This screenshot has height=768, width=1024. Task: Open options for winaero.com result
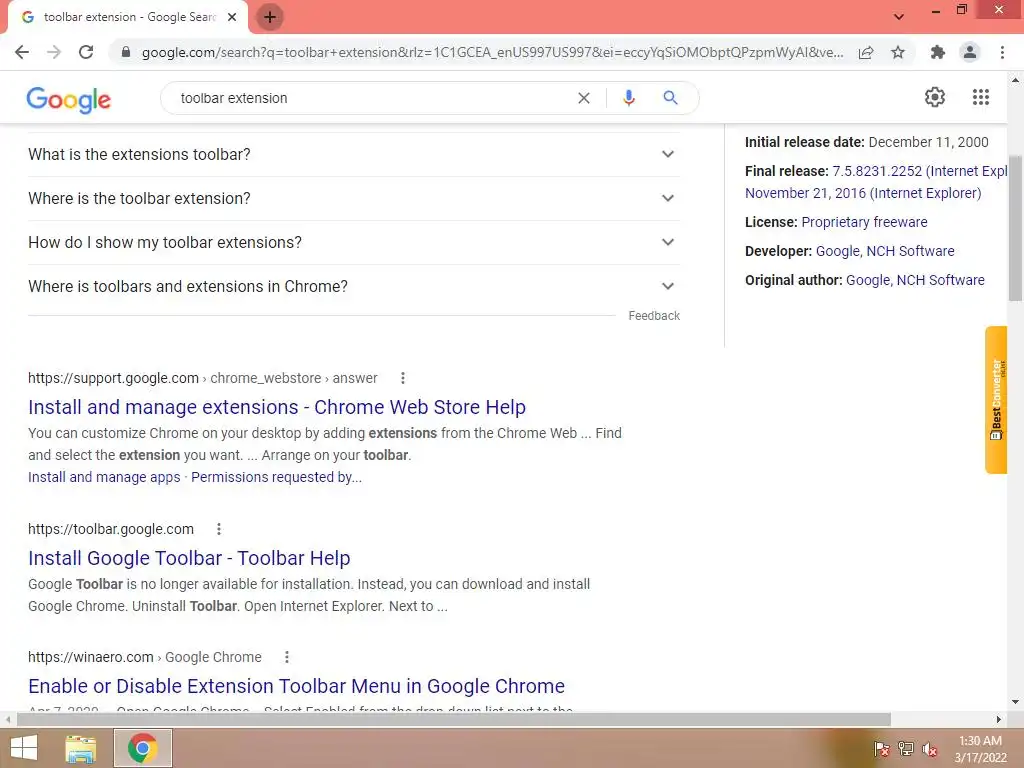(287, 657)
